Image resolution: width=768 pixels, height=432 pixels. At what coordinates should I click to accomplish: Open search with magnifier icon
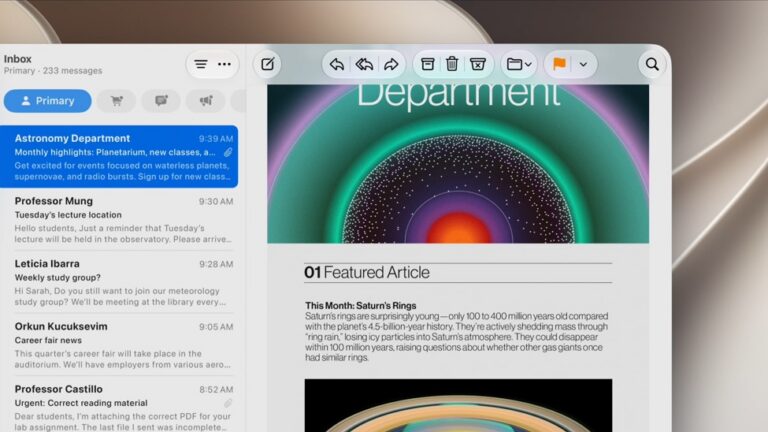652,64
